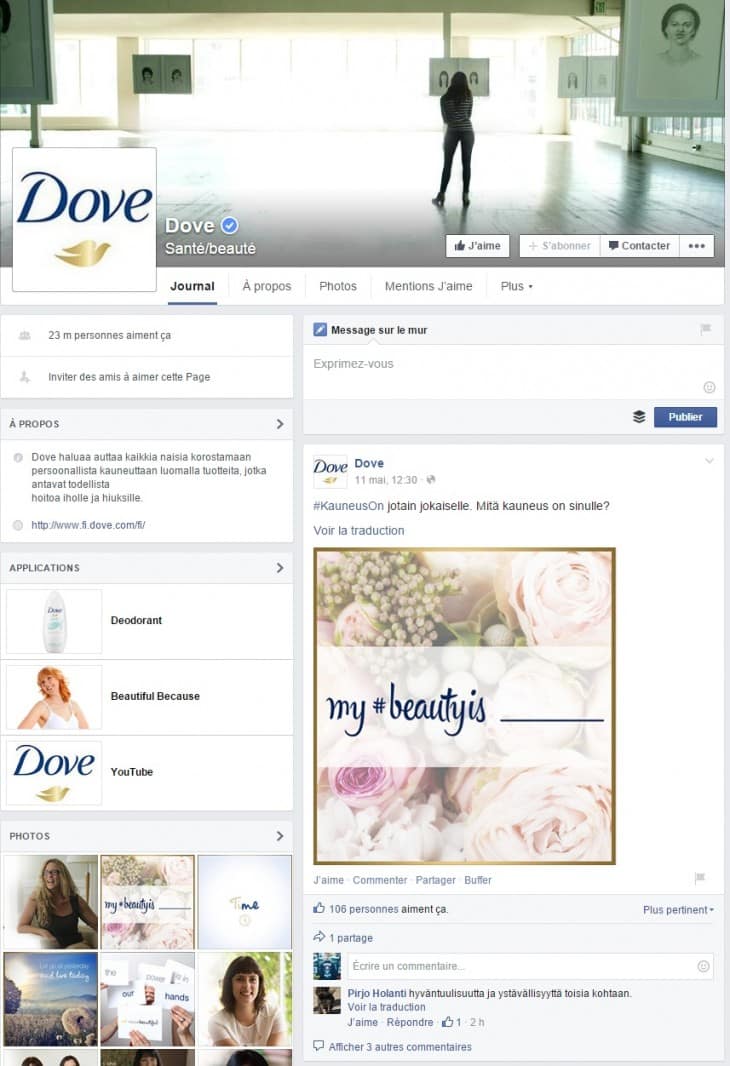Click the user avatar beside comment field

[x=327, y=966]
